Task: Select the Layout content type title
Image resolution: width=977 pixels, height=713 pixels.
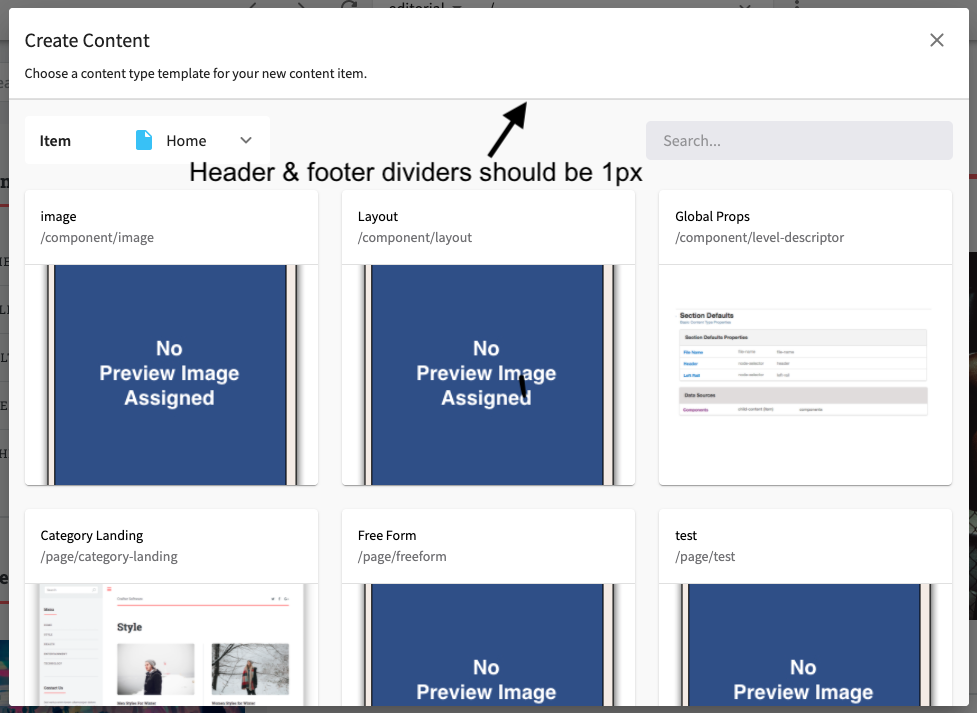Action: (x=378, y=216)
